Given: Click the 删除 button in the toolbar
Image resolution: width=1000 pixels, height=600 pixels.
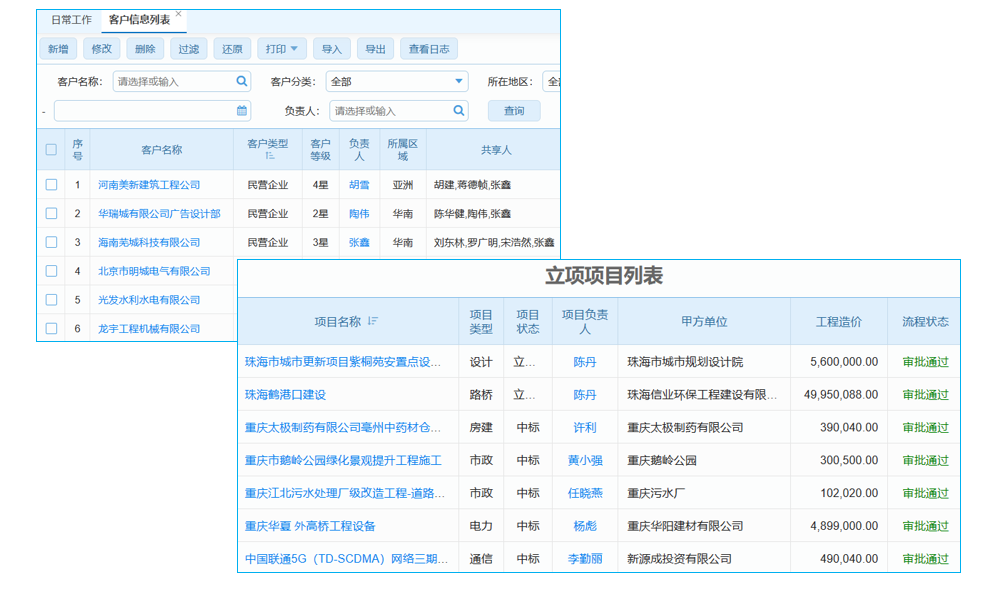Looking at the screenshot, I should coord(145,48).
